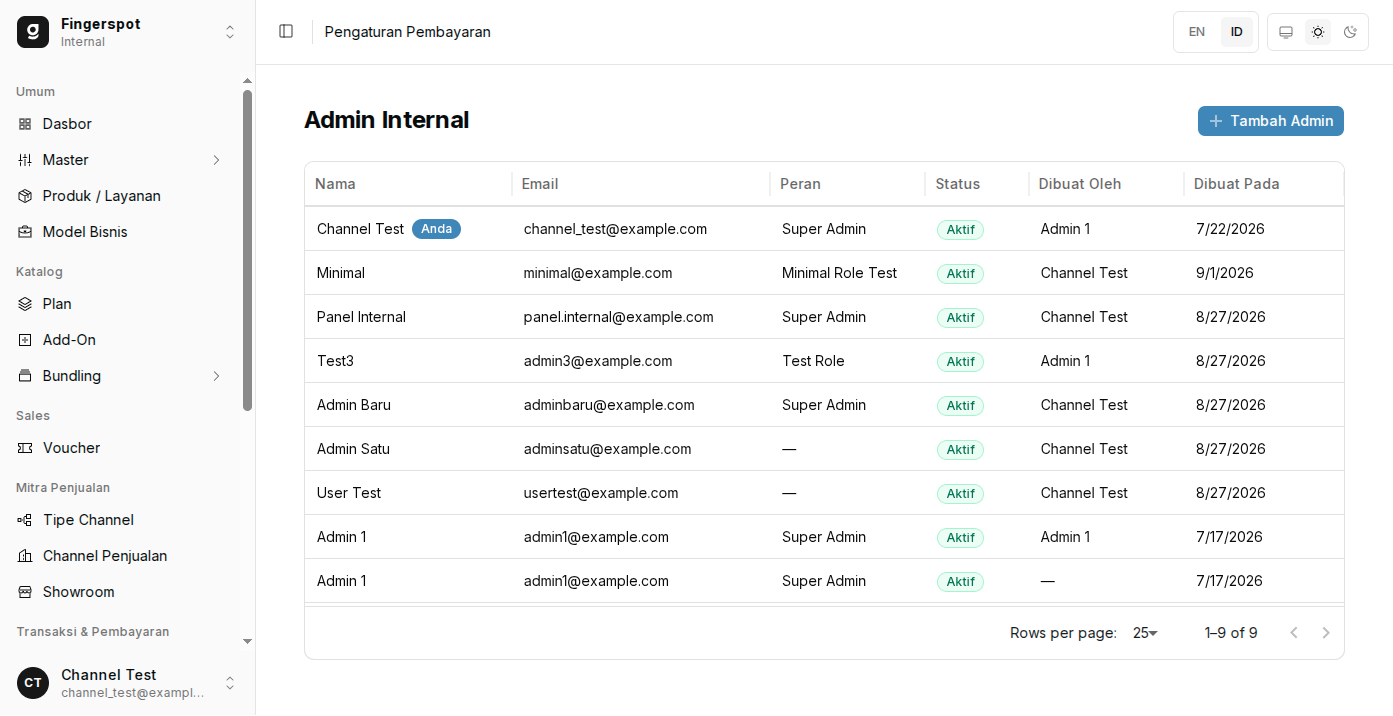Toggle the sidebar collapse icon

(286, 32)
